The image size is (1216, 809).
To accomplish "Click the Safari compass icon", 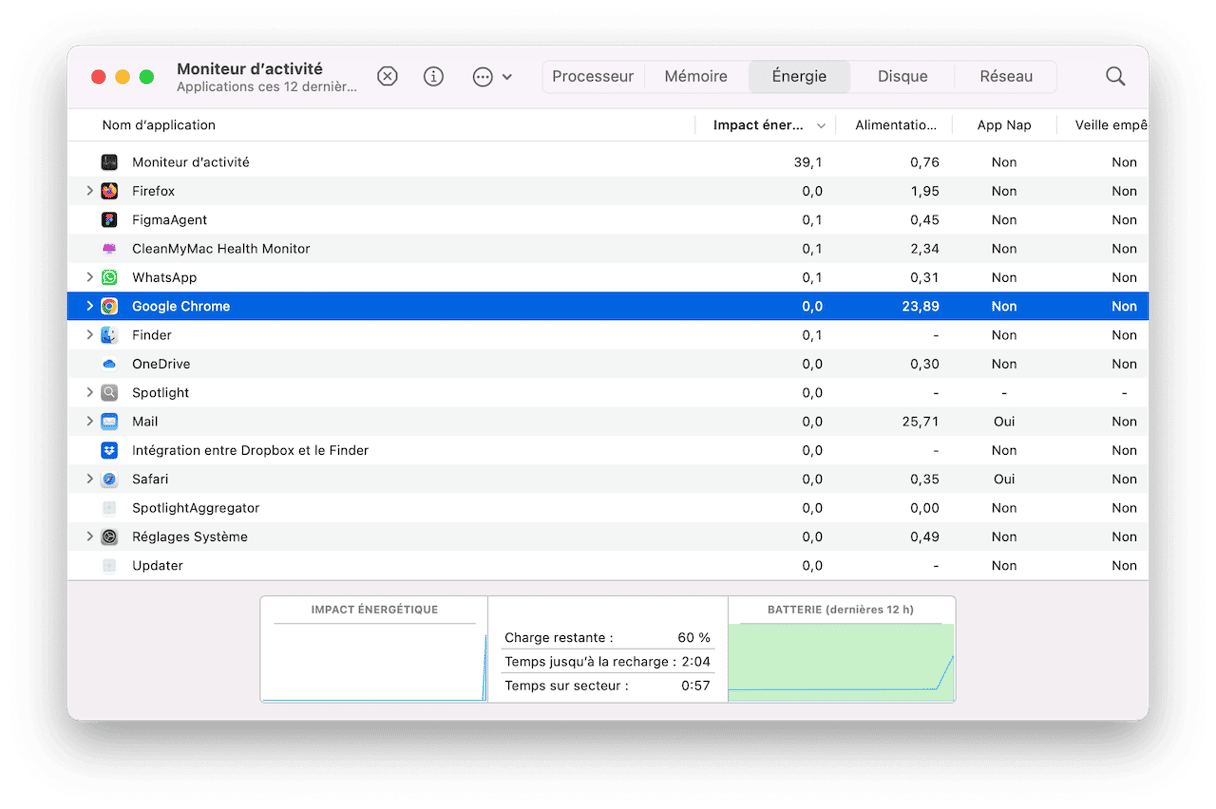I will (x=110, y=480).
